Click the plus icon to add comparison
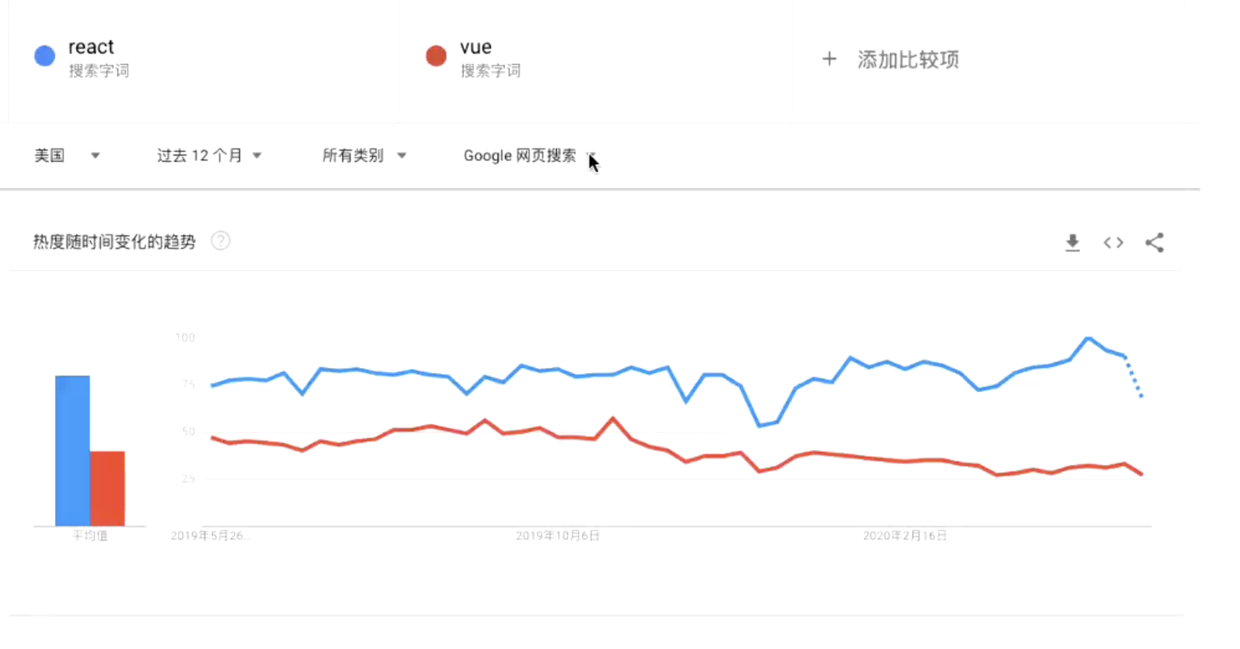The image size is (1240, 649). click(828, 59)
